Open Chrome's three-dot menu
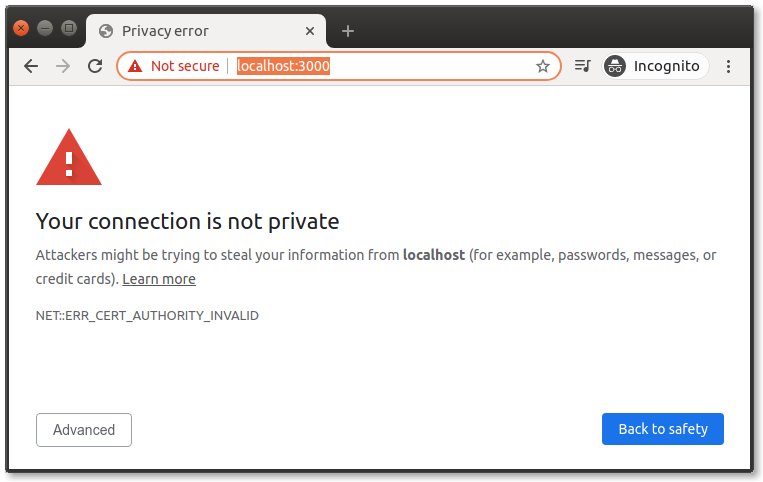The height and width of the screenshot is (482, 763). 728,66
